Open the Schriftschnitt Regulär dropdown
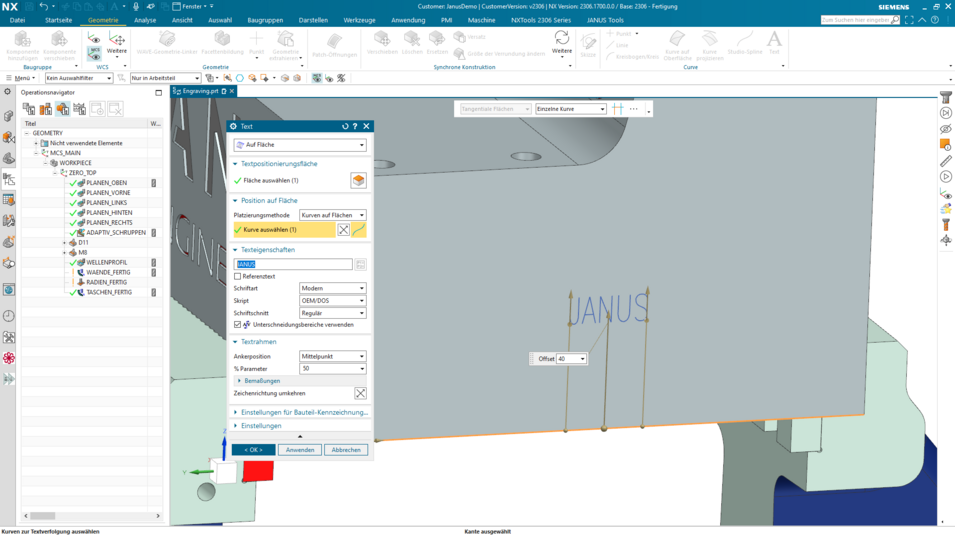The width and height of the screenshot is (955, 537). pos(333,313)
